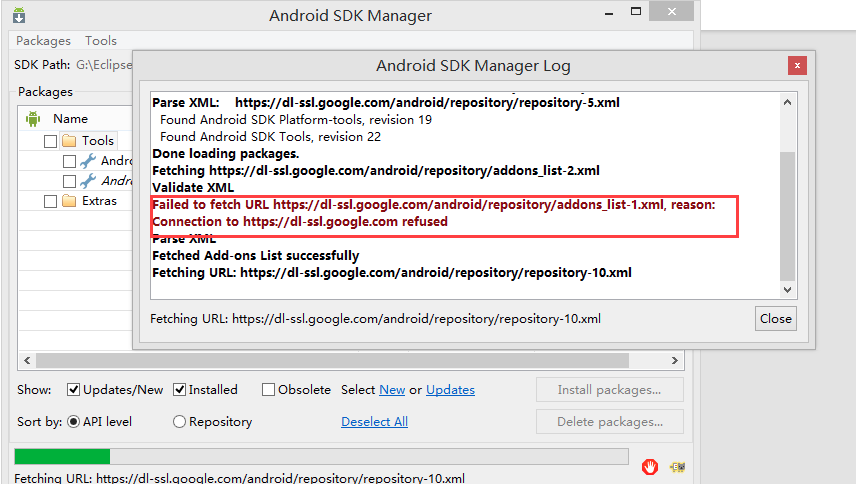Click the log vertical scrollbar thumb

click(787, 216)
